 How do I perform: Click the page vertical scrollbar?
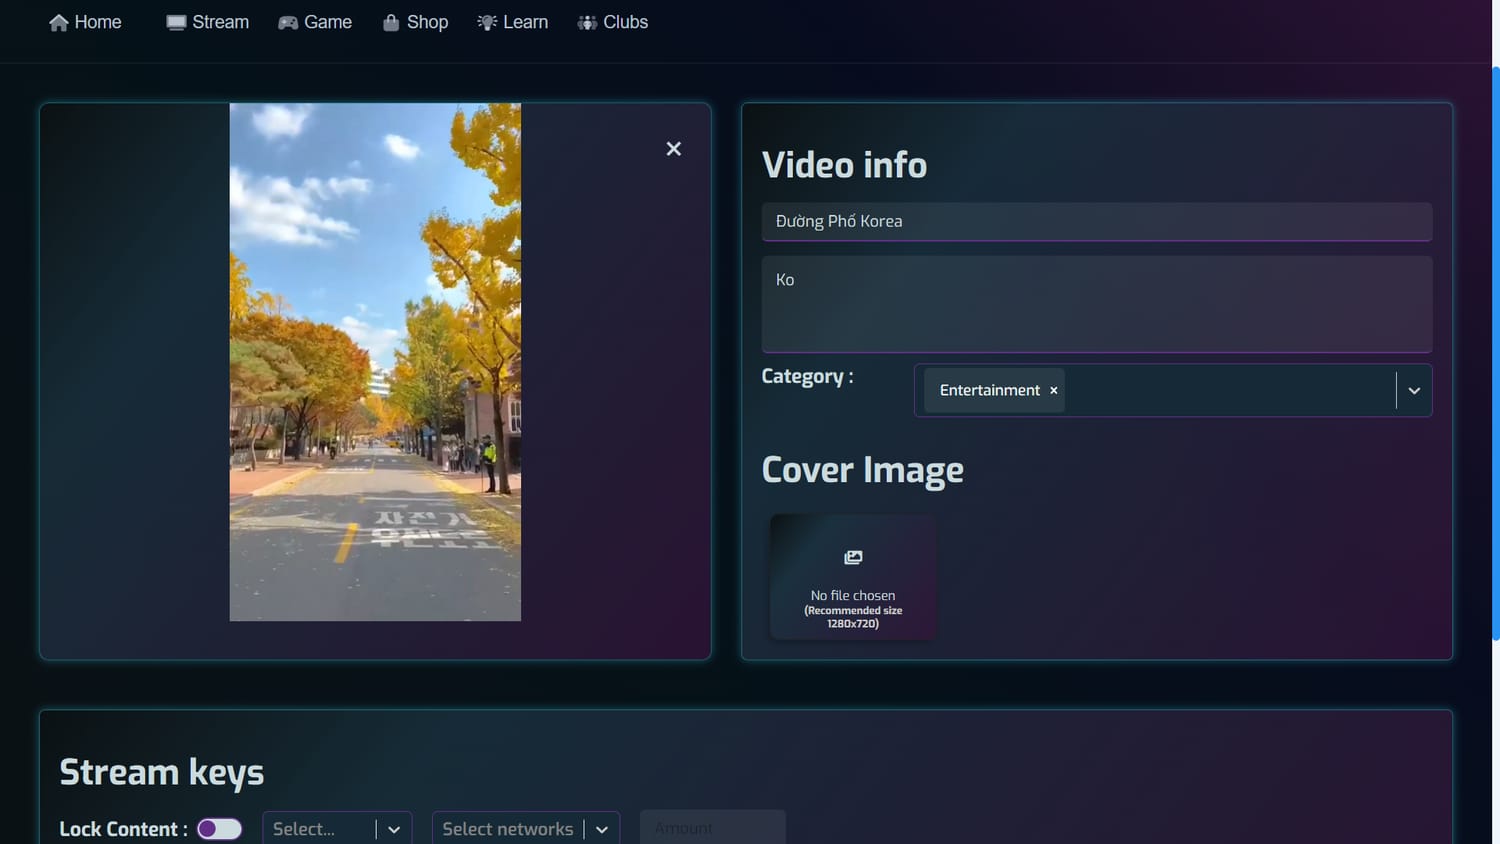pyautogui.click(x=1495, y=353)
